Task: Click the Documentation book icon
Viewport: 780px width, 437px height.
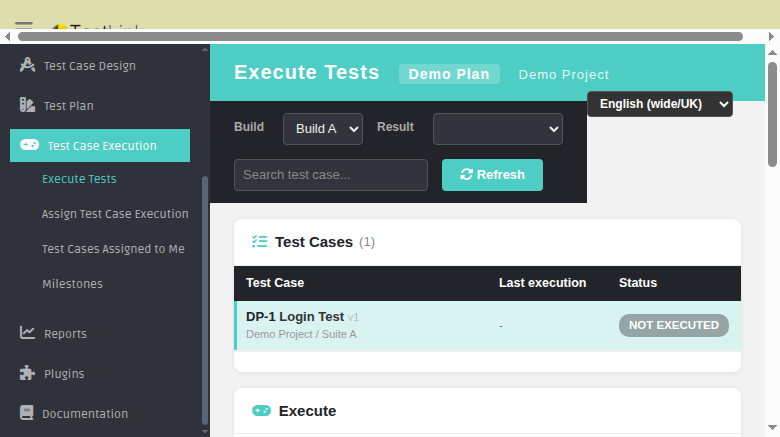Action: [26, 413]
